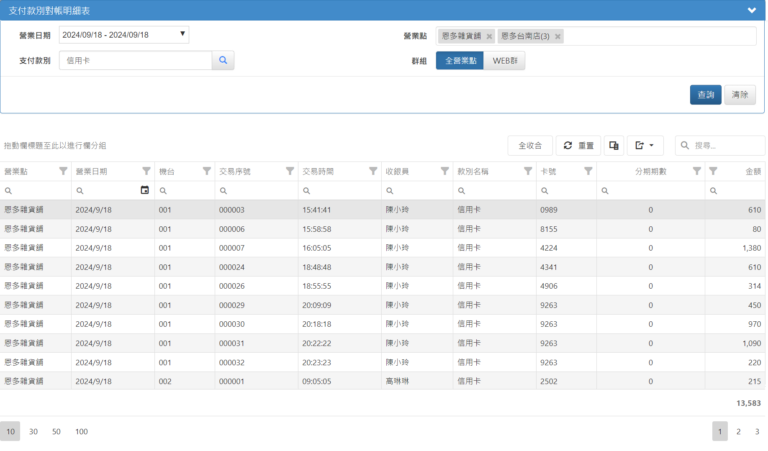Focus the 搜尋 search box
768x451 pixels.
tap(720, 145)
